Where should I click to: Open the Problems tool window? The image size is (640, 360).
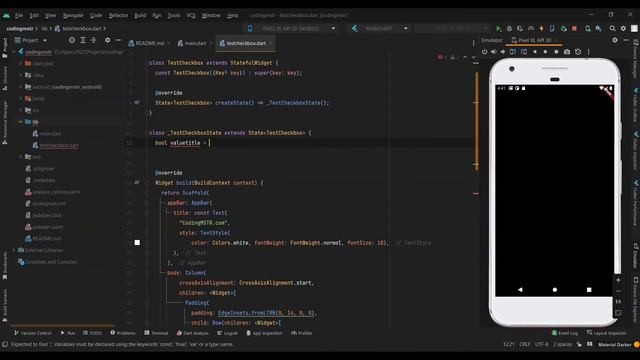(x=122, y=333)
